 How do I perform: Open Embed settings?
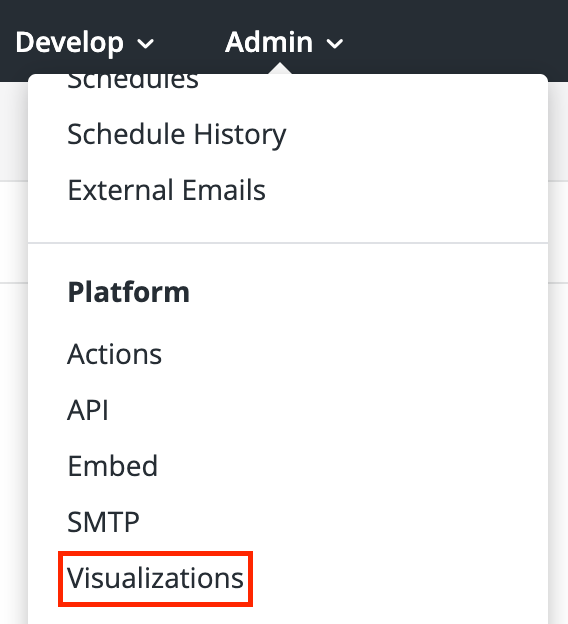[113, 465]
